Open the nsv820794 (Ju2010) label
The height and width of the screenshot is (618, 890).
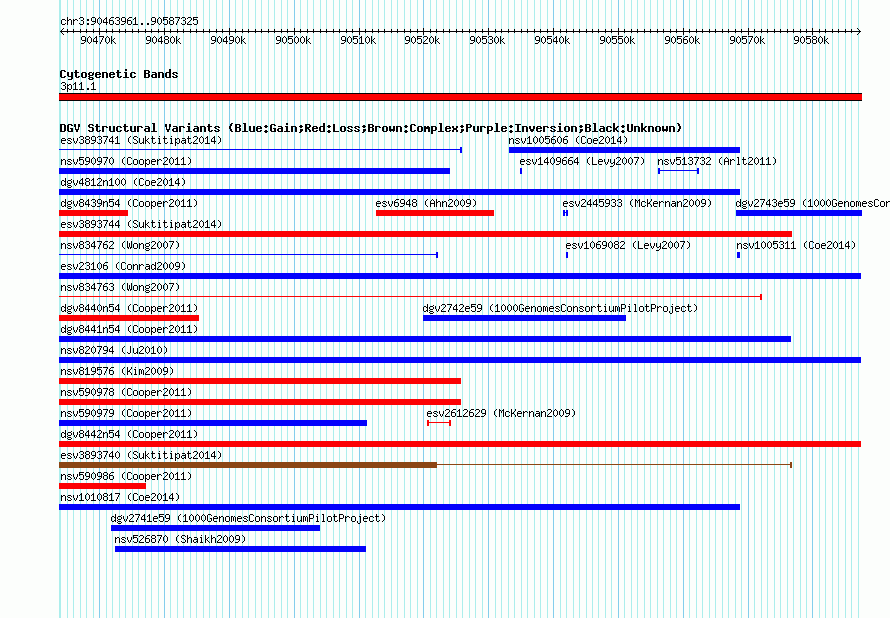pyautogui.click(x=114, y=350)
